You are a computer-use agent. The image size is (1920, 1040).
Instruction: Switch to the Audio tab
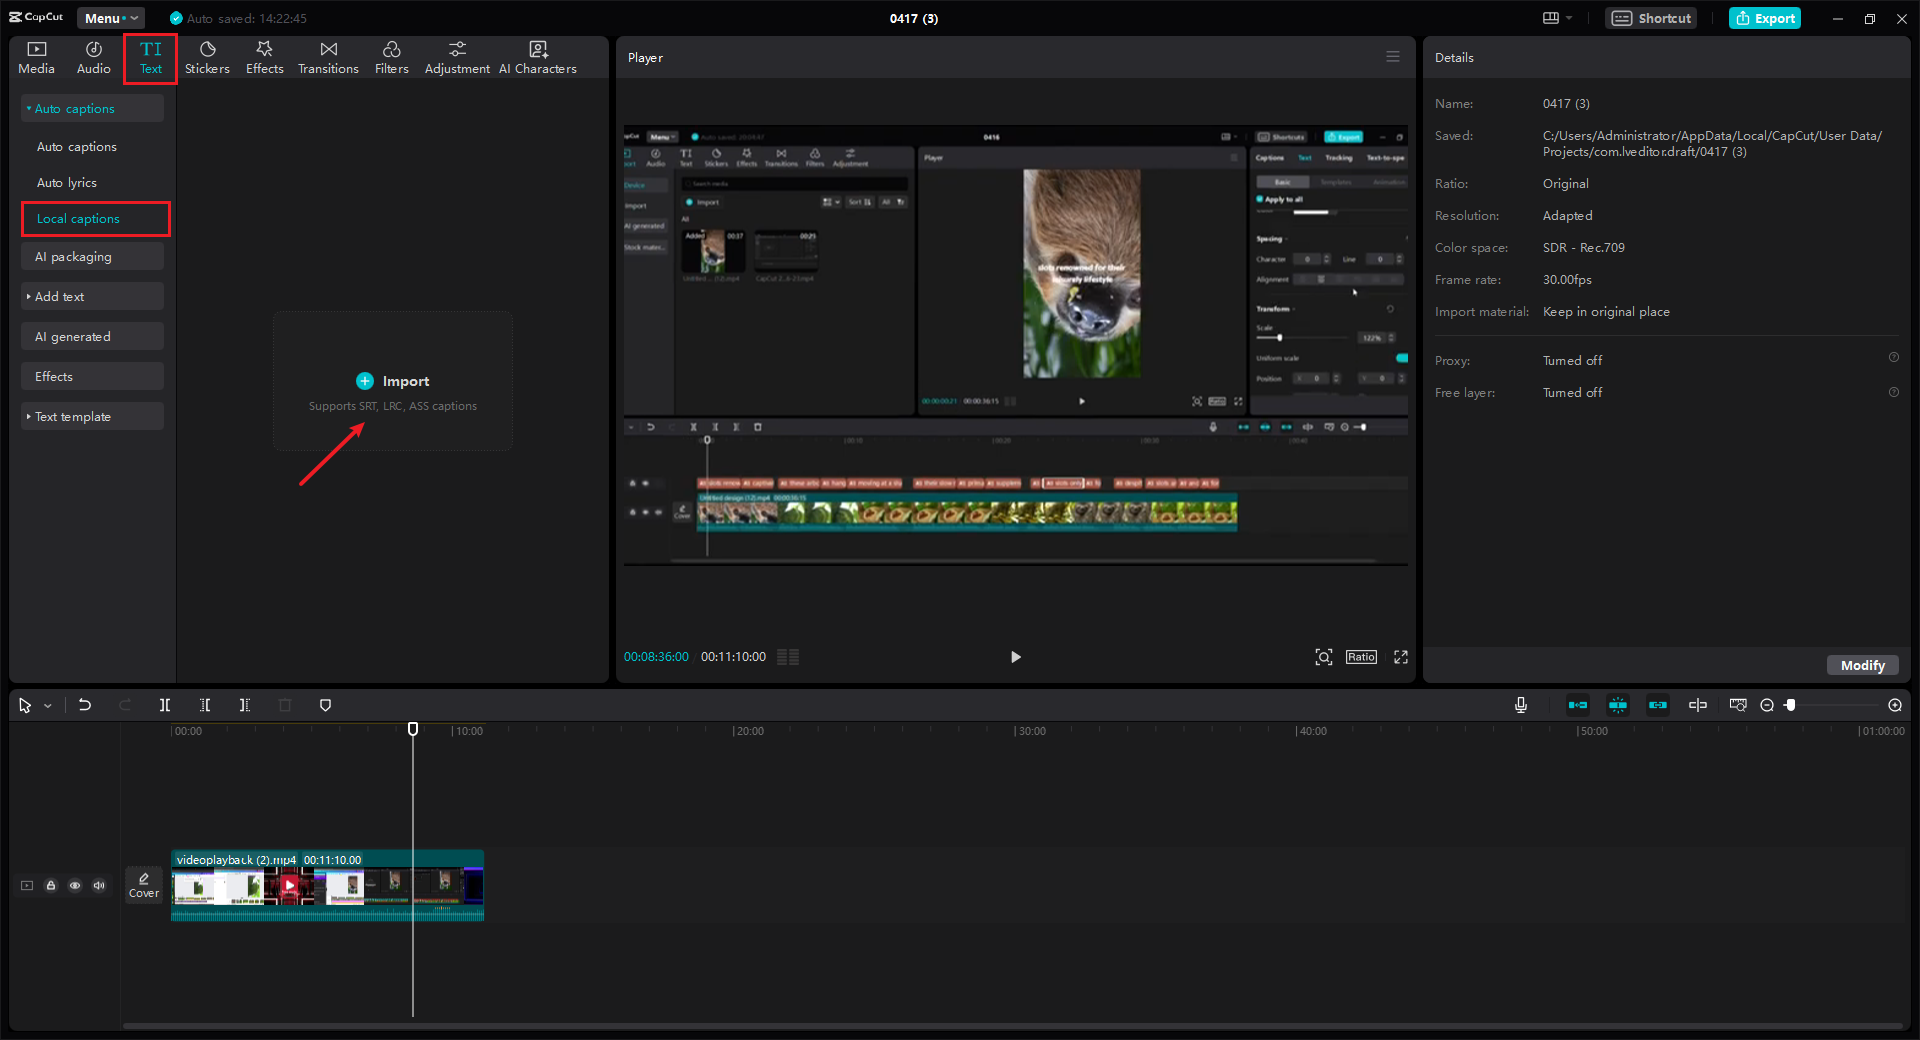click(x=94, y=57)
